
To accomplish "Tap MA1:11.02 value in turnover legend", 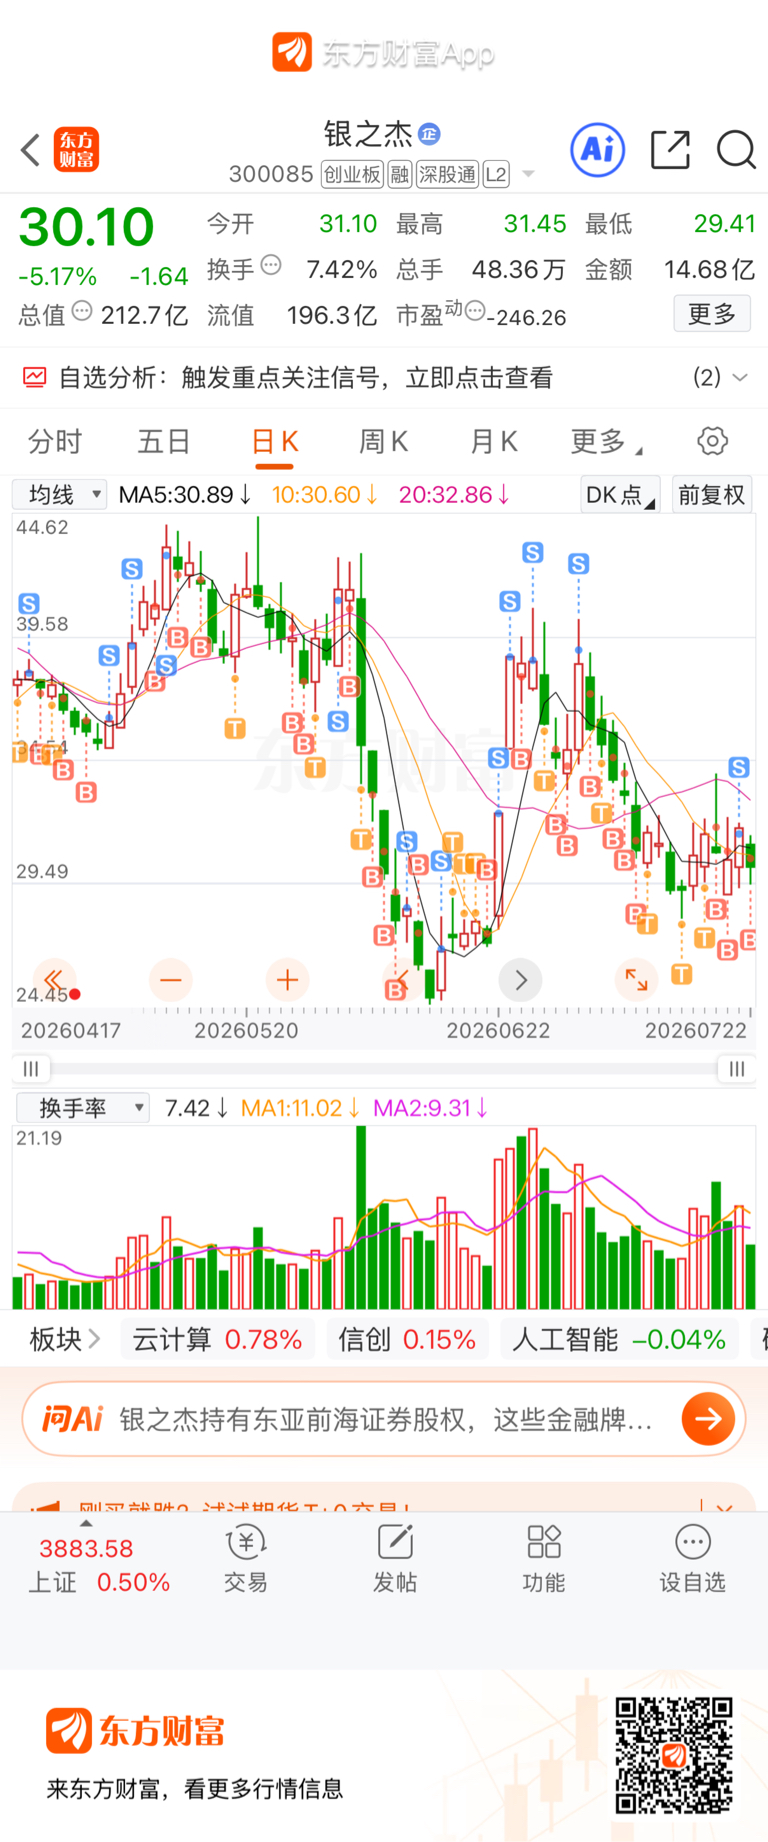I will (300, 1107).
